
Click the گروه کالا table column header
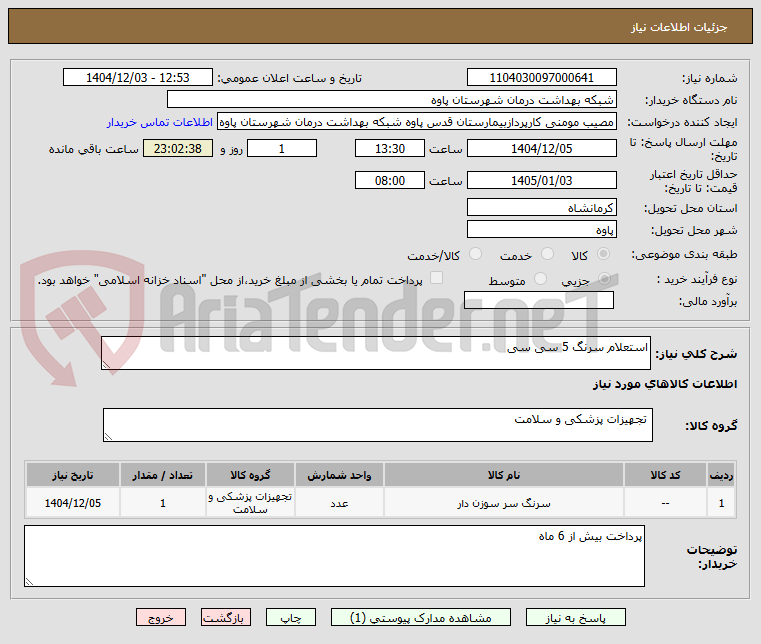(x=250, y=475)
